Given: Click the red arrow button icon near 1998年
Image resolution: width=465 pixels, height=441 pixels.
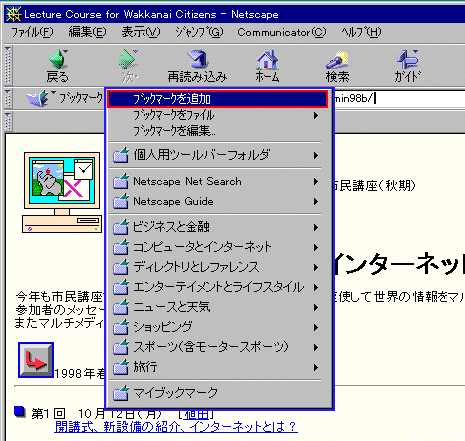Looking at the screenshot, I should click(36, 360).
